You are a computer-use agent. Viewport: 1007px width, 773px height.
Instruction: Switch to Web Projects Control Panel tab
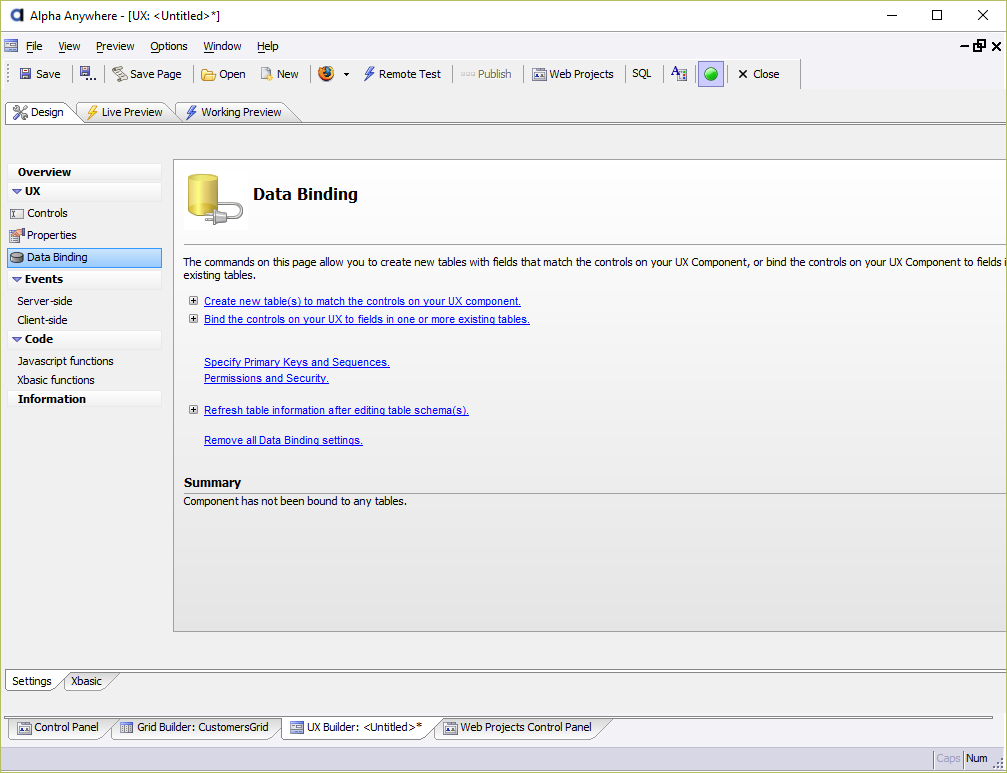point(518,728)
